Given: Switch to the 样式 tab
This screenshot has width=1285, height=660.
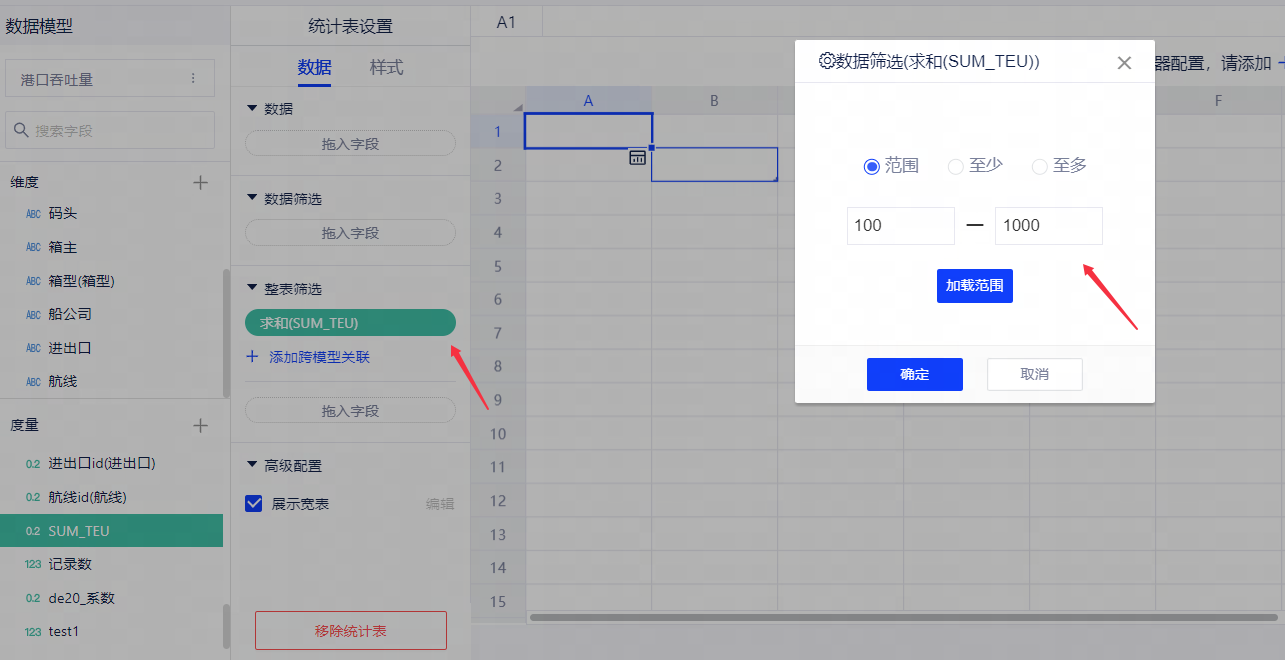Looking at the screenshot, I should [386, 68].
